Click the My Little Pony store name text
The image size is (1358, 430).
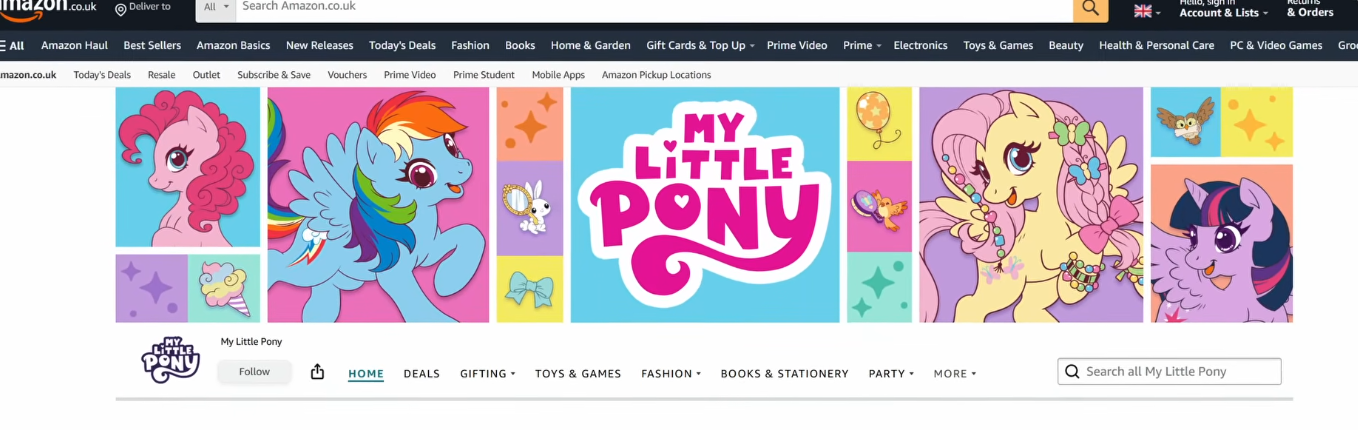251,342
